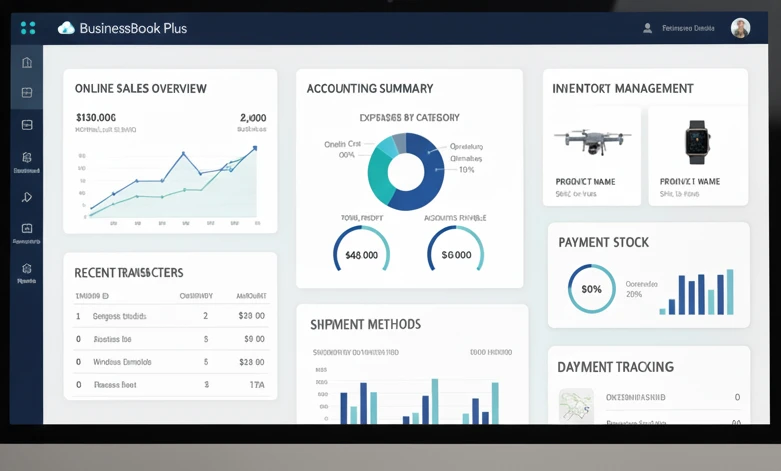Open the map thumbnail in Payment Tracking
The image size is (781, 471).
coord(576,406)
